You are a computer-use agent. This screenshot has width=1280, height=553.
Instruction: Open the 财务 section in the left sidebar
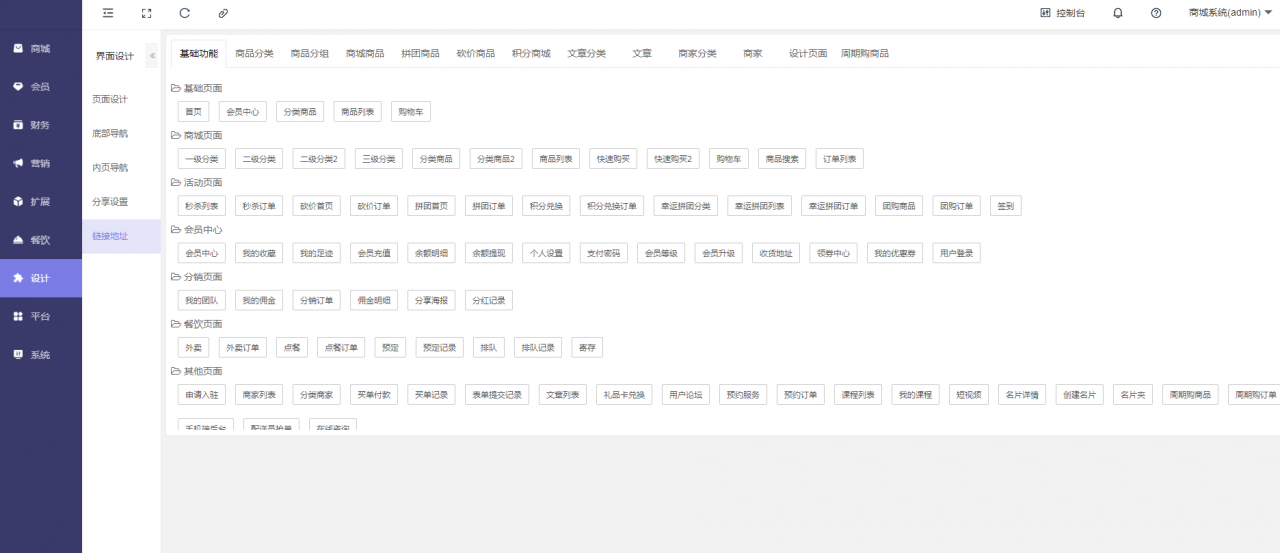click(41, 125)
